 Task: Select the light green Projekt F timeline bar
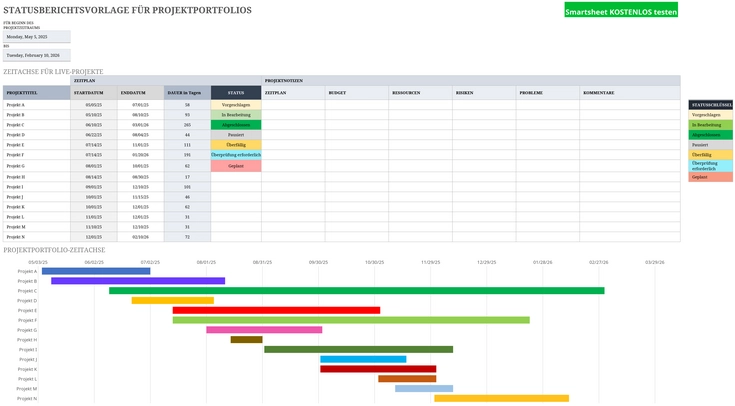[x=351, y=320]
